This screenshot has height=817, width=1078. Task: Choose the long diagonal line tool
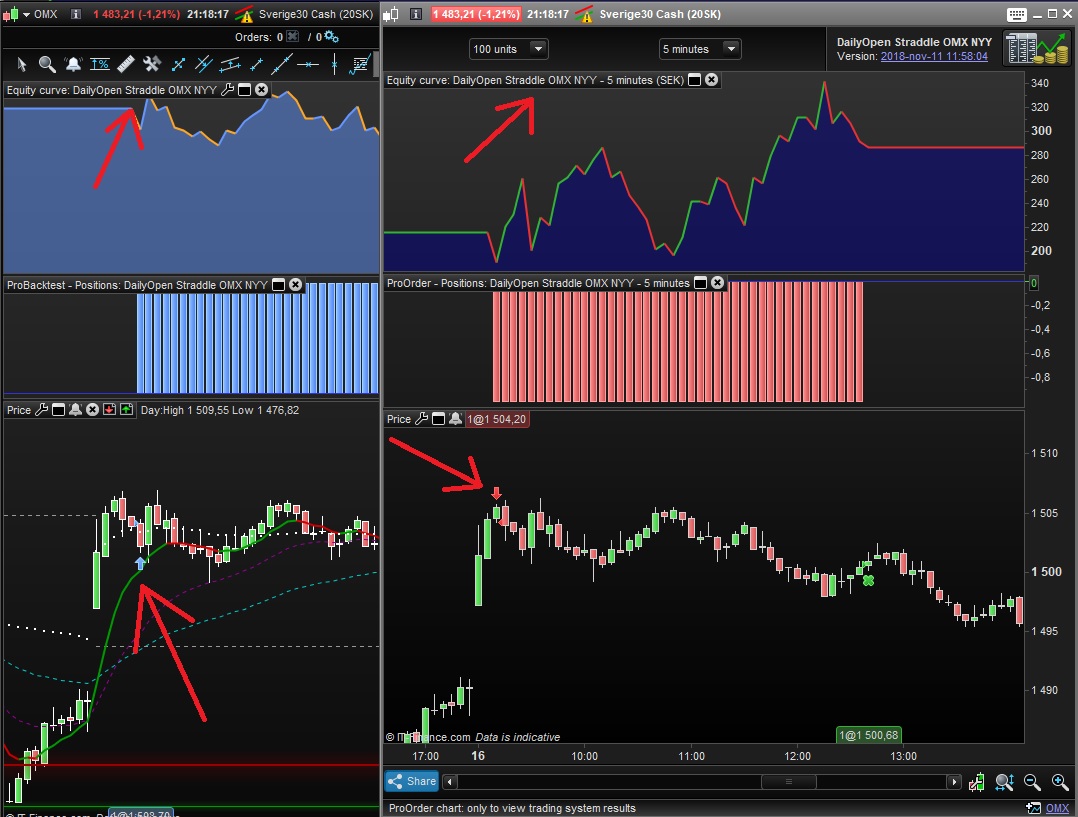[x=282, y=64]
